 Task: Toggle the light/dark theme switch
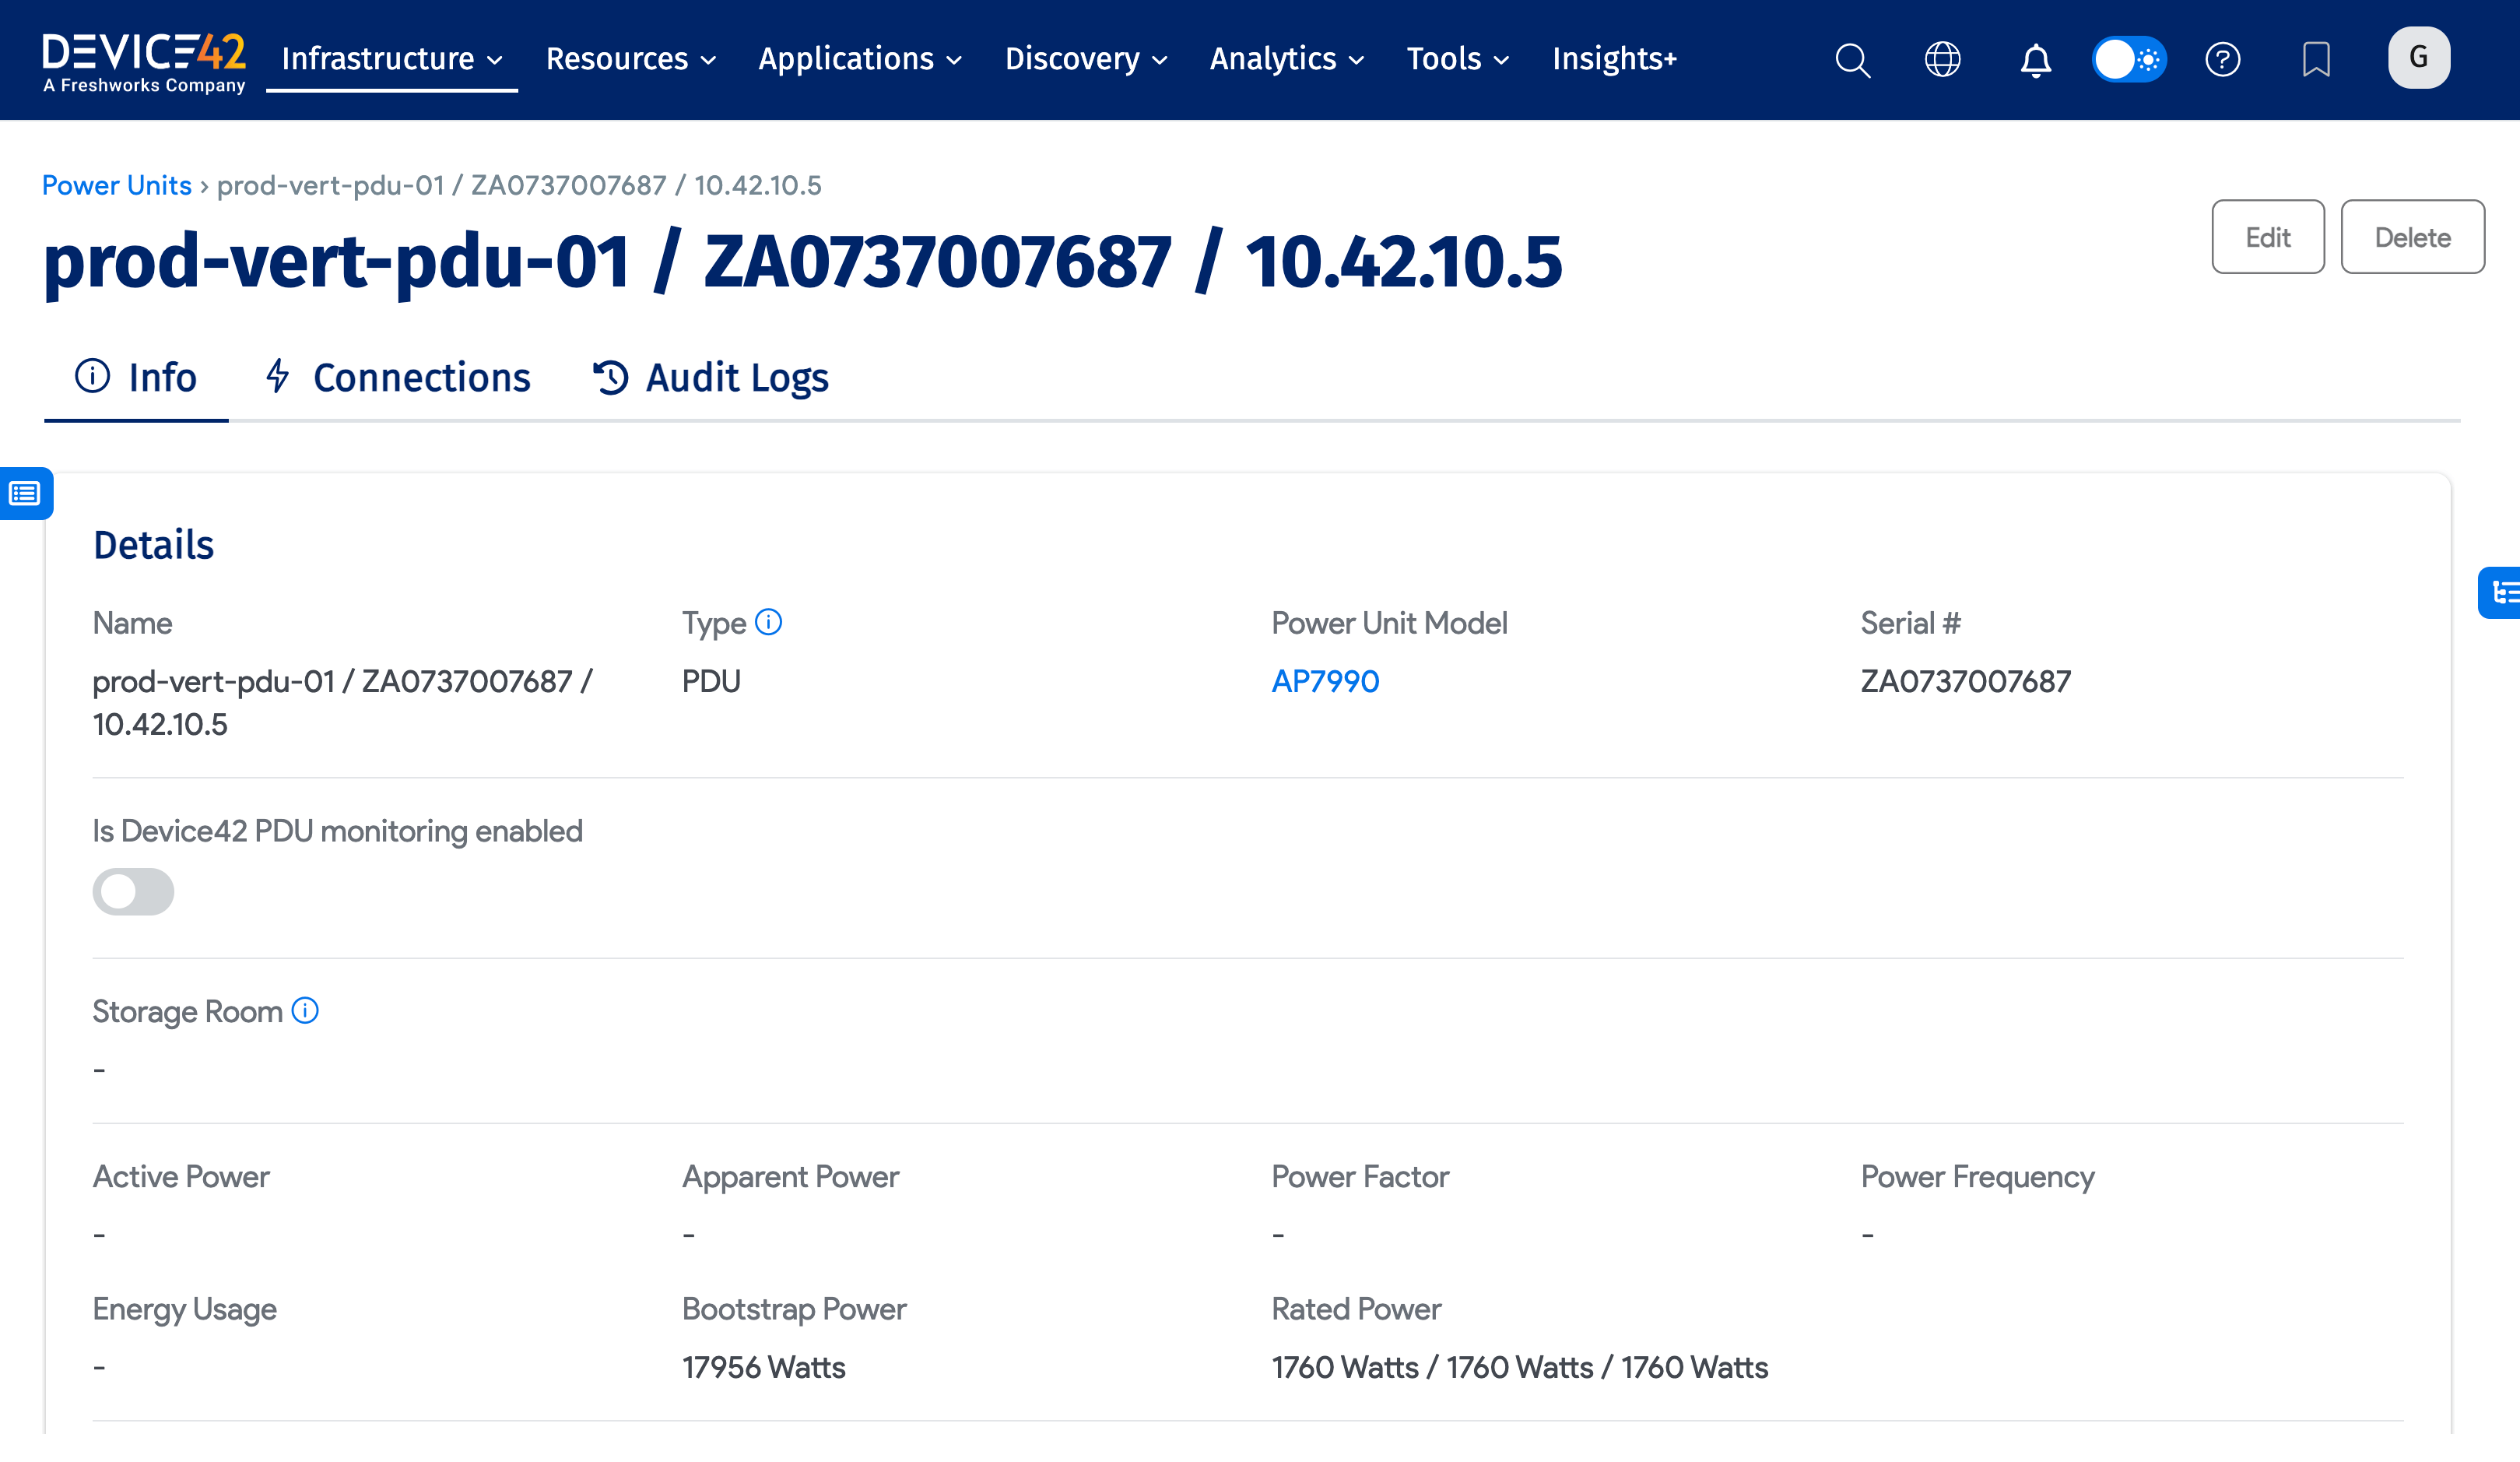pos(2129,60)
